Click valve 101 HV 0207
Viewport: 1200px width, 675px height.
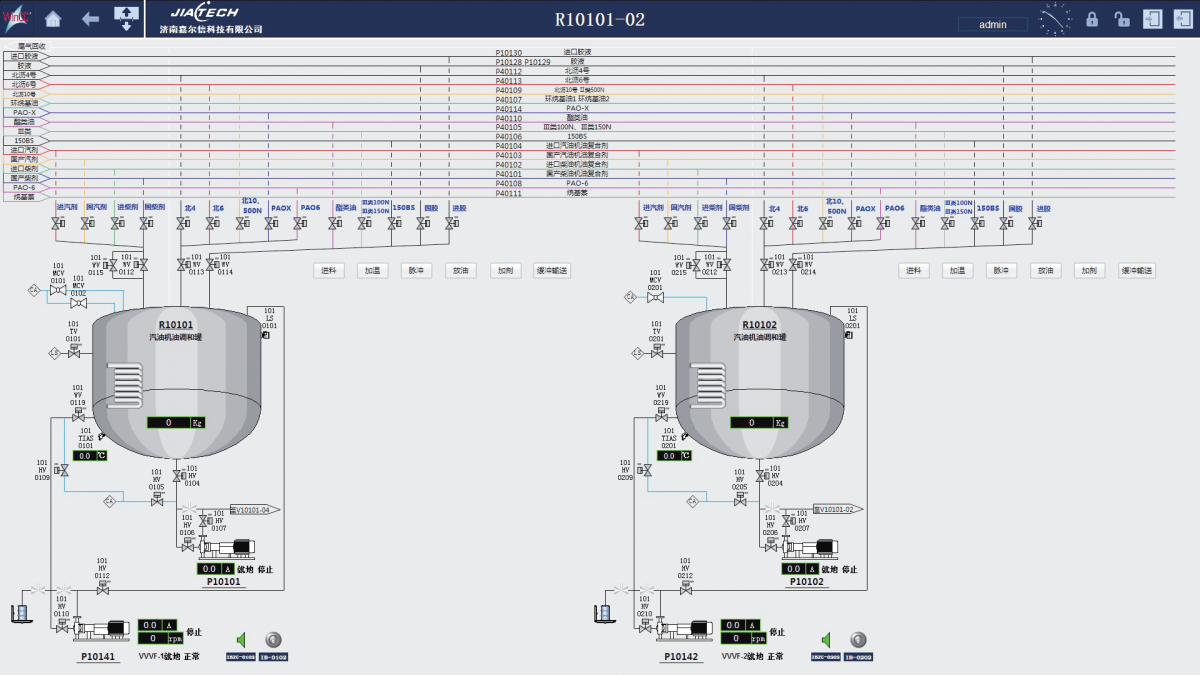pyautogui.click(x=787, y=520)
